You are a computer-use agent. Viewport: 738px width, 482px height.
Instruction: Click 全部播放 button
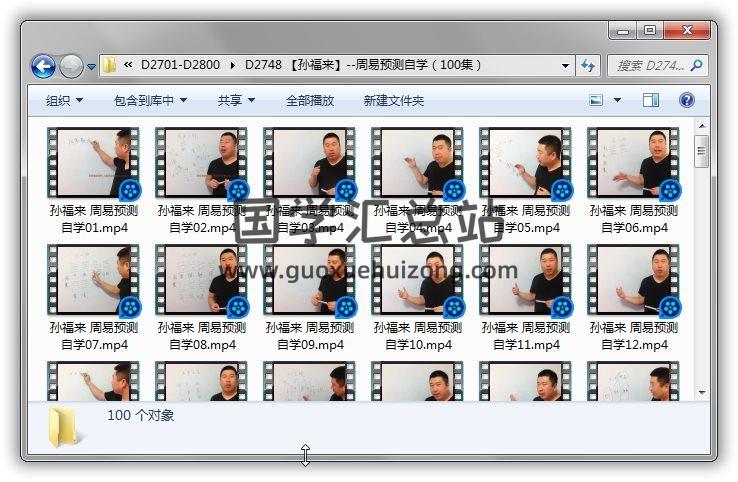310,100
